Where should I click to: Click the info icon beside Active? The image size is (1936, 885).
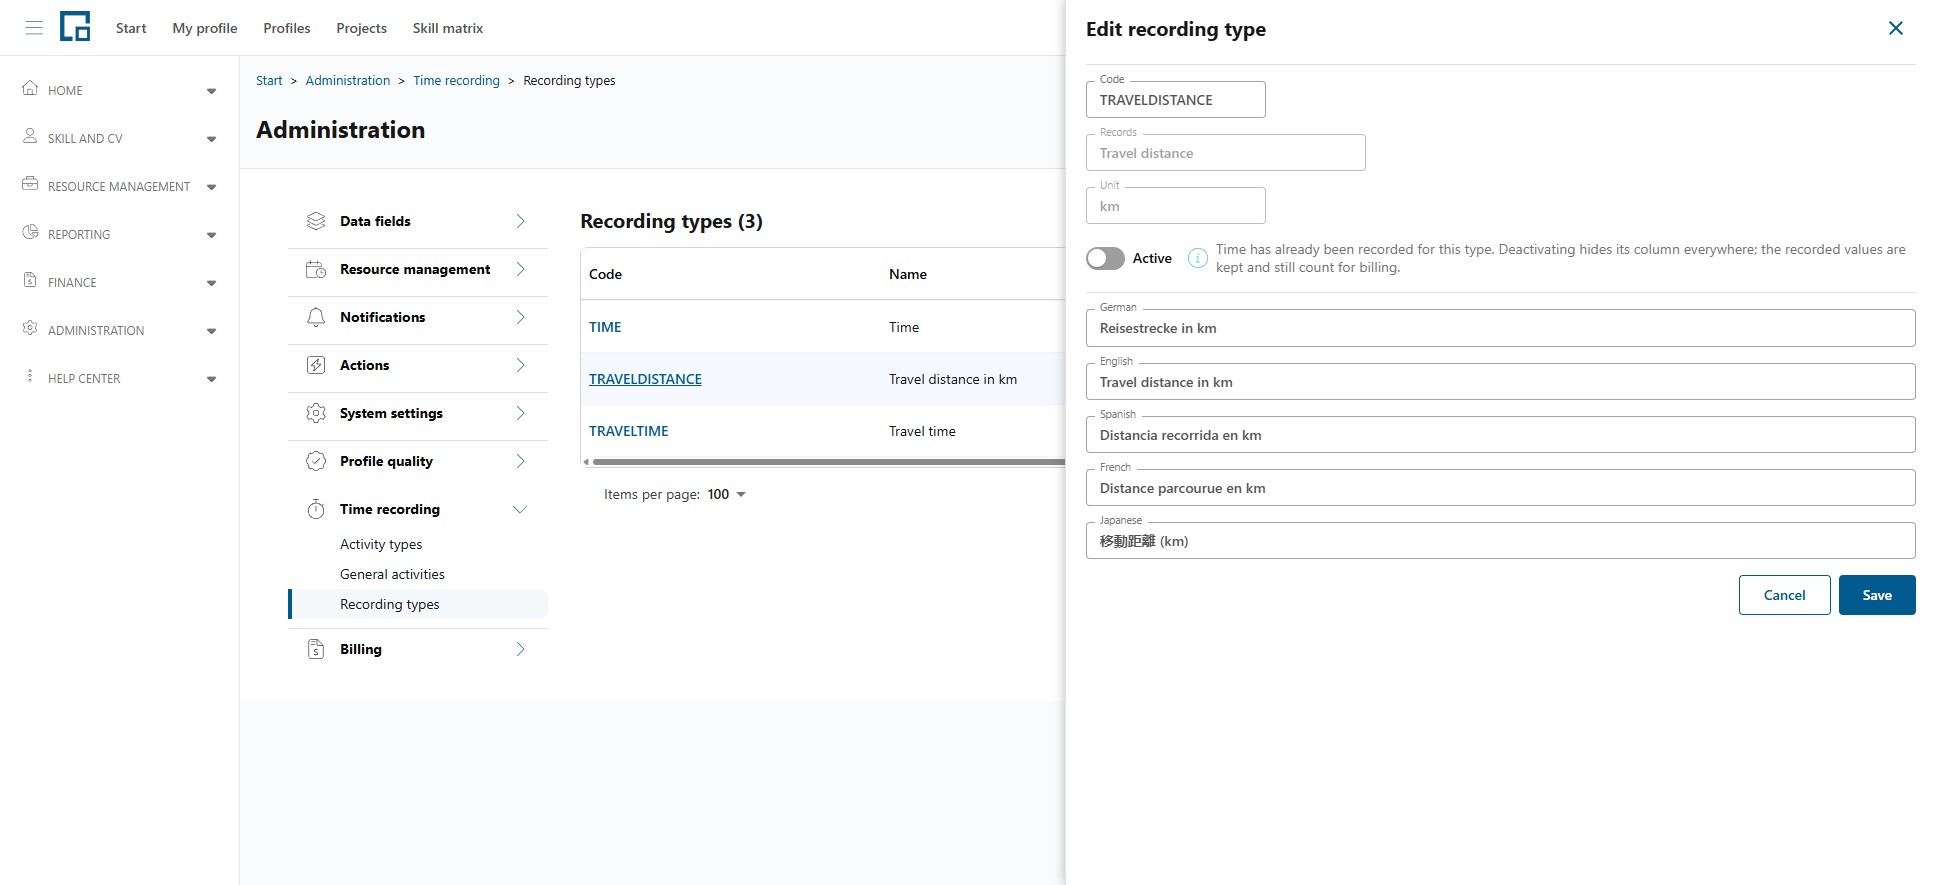coord(1197,258)
